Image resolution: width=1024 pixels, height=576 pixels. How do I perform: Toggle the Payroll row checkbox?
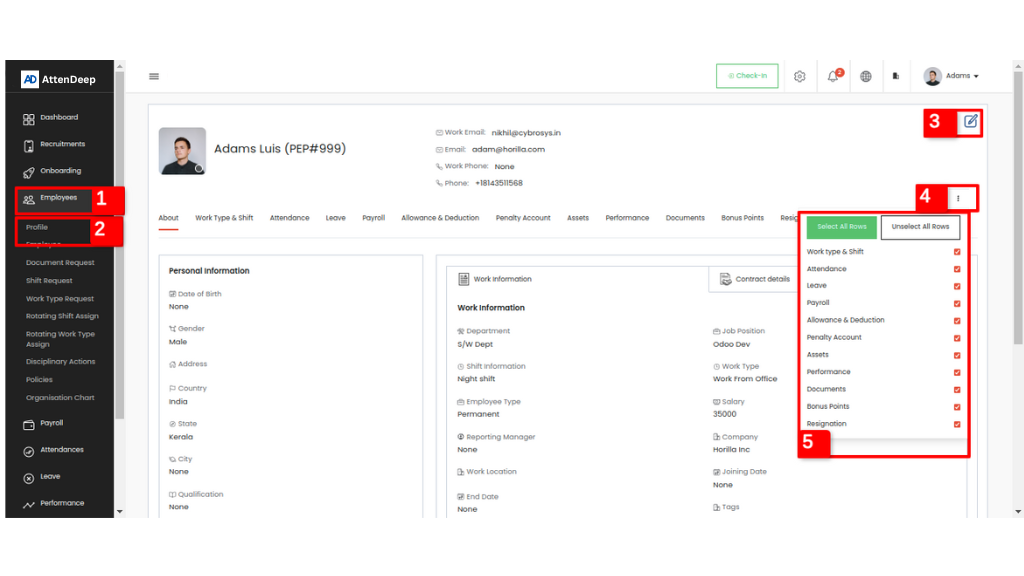pos(957,303)
